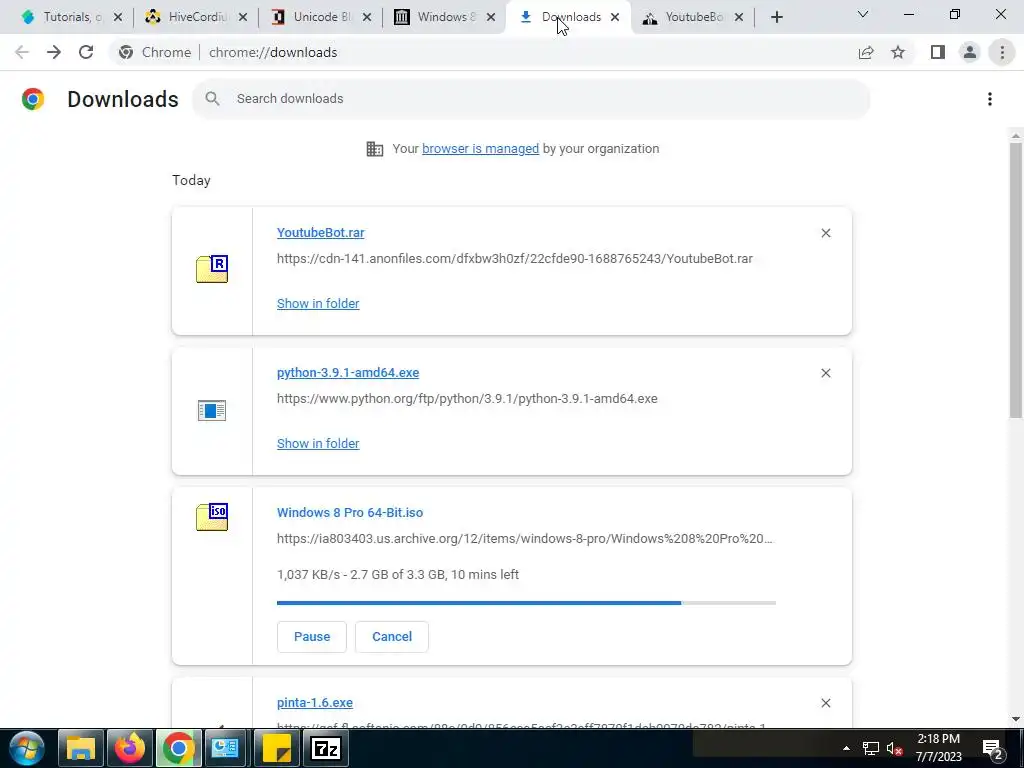Click the YoutubeBot.rar file icon

pos(212,269)
